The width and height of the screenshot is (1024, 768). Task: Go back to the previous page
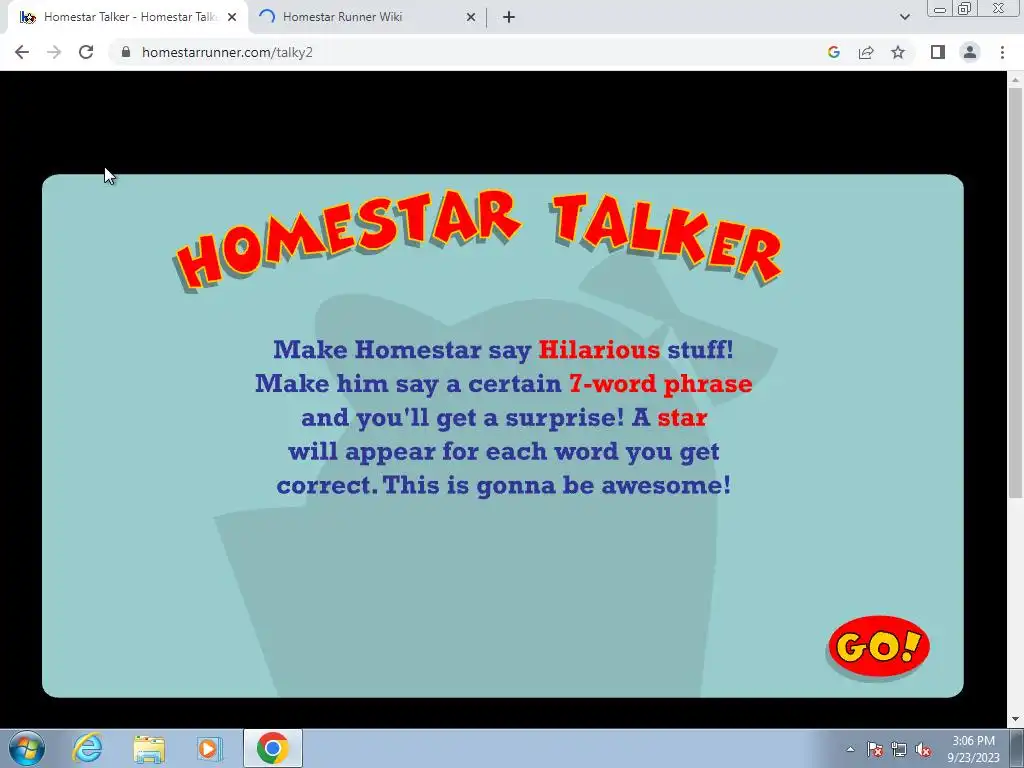tap(22, 52)
